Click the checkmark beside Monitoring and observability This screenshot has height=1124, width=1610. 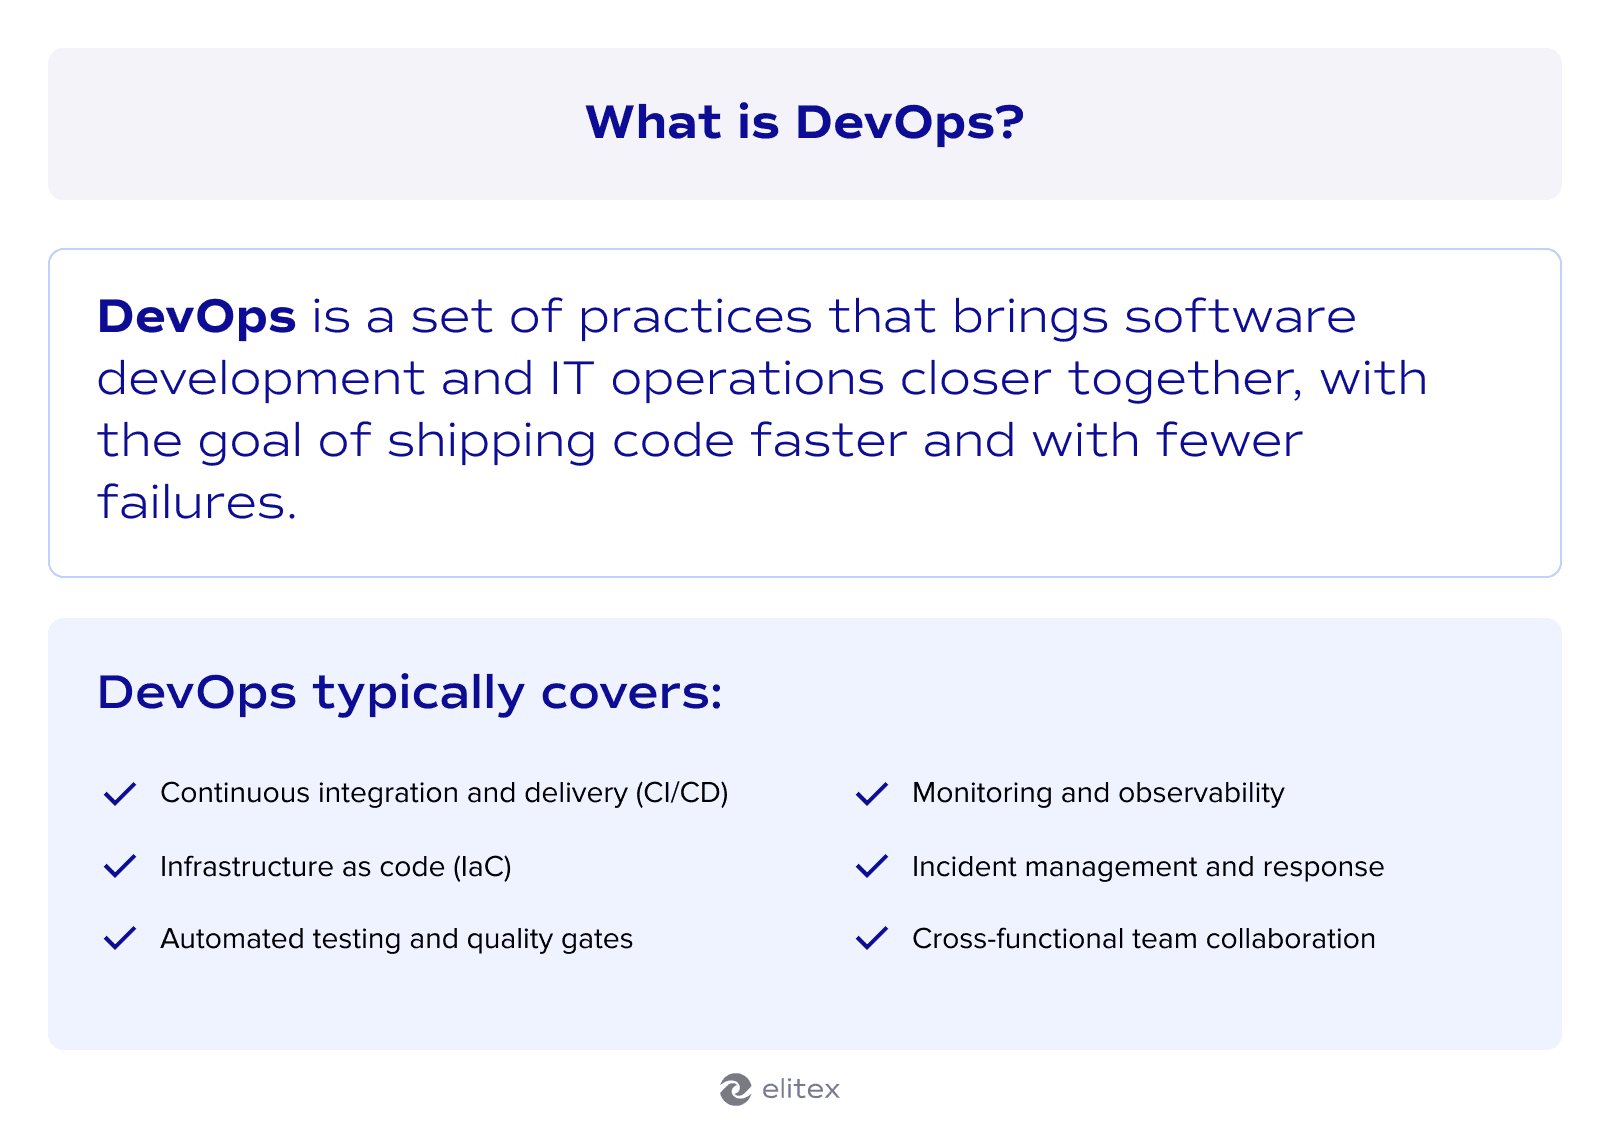coord(872,794)
